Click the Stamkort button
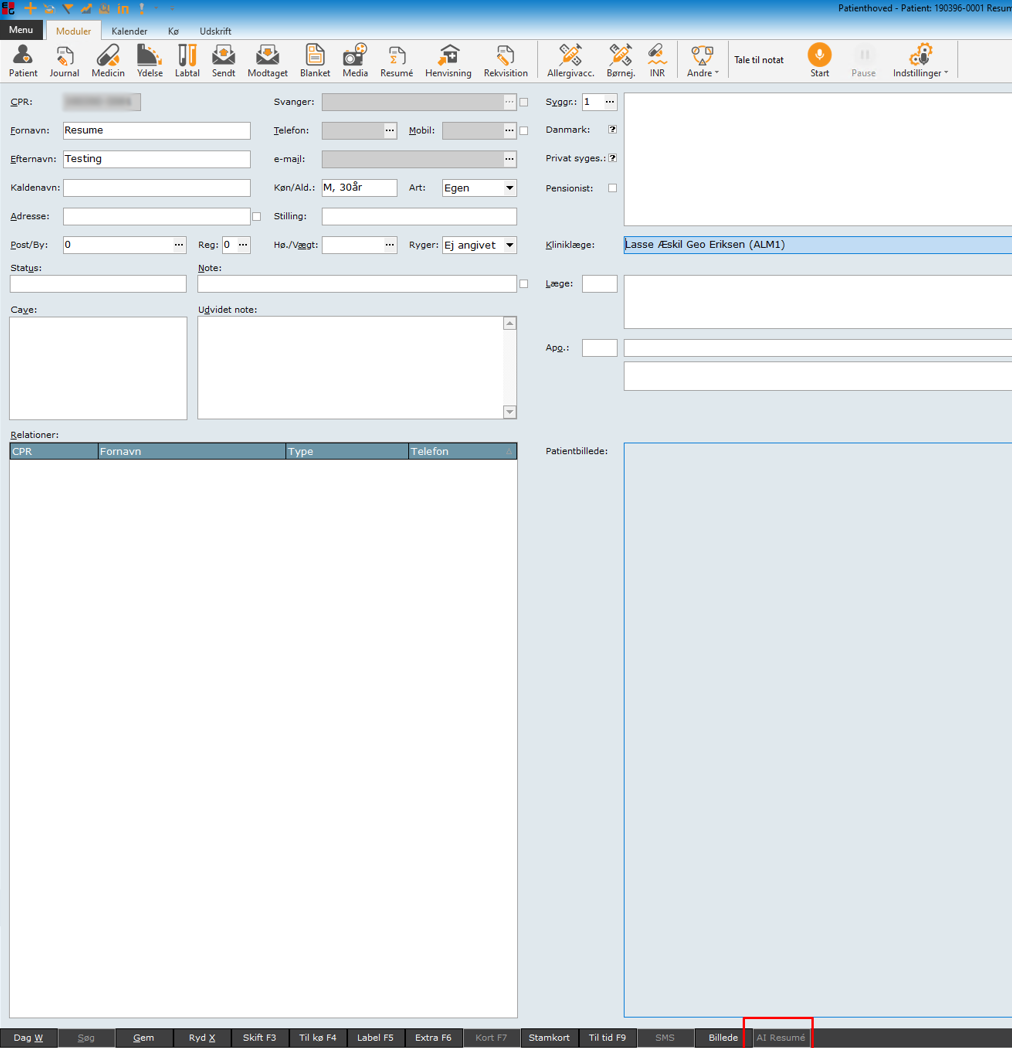1012x1048 pixels. click(549, 1038)
